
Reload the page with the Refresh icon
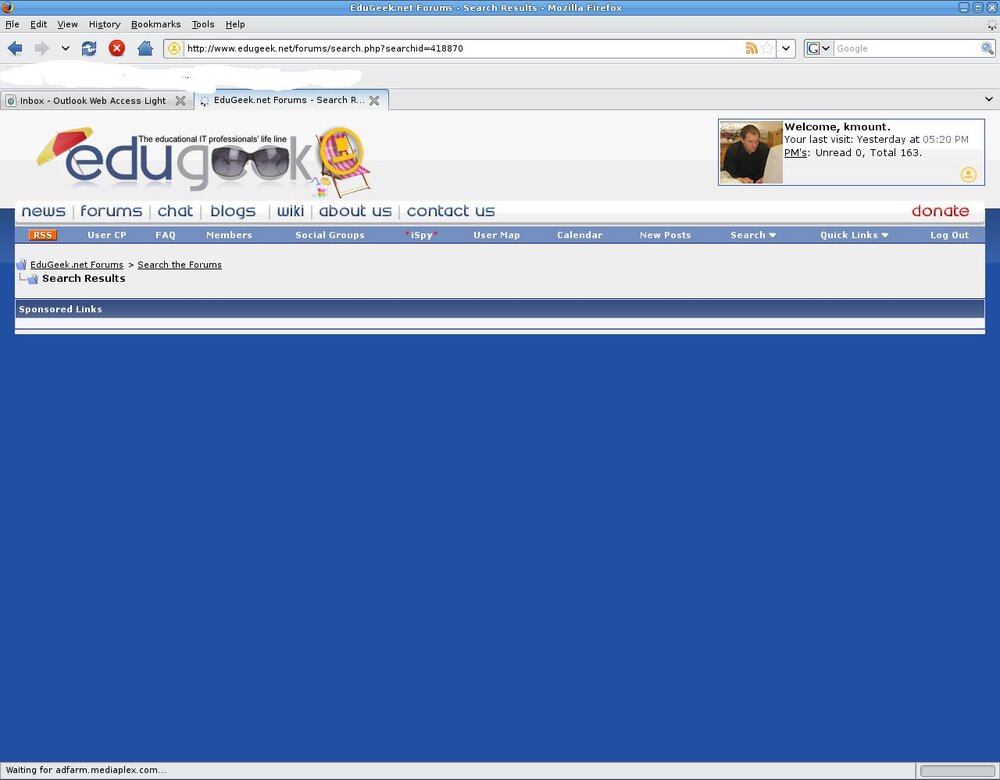click(x=89, y=48)
